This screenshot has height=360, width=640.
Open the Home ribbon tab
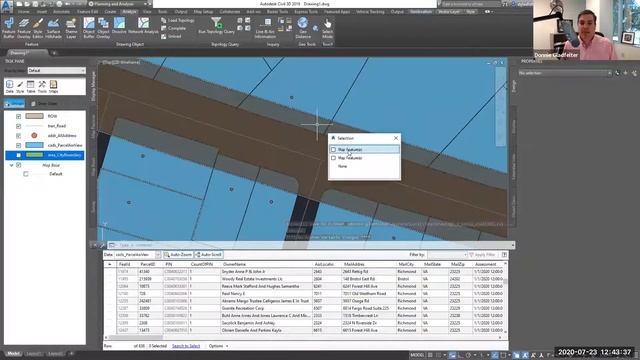click(24, 12)
